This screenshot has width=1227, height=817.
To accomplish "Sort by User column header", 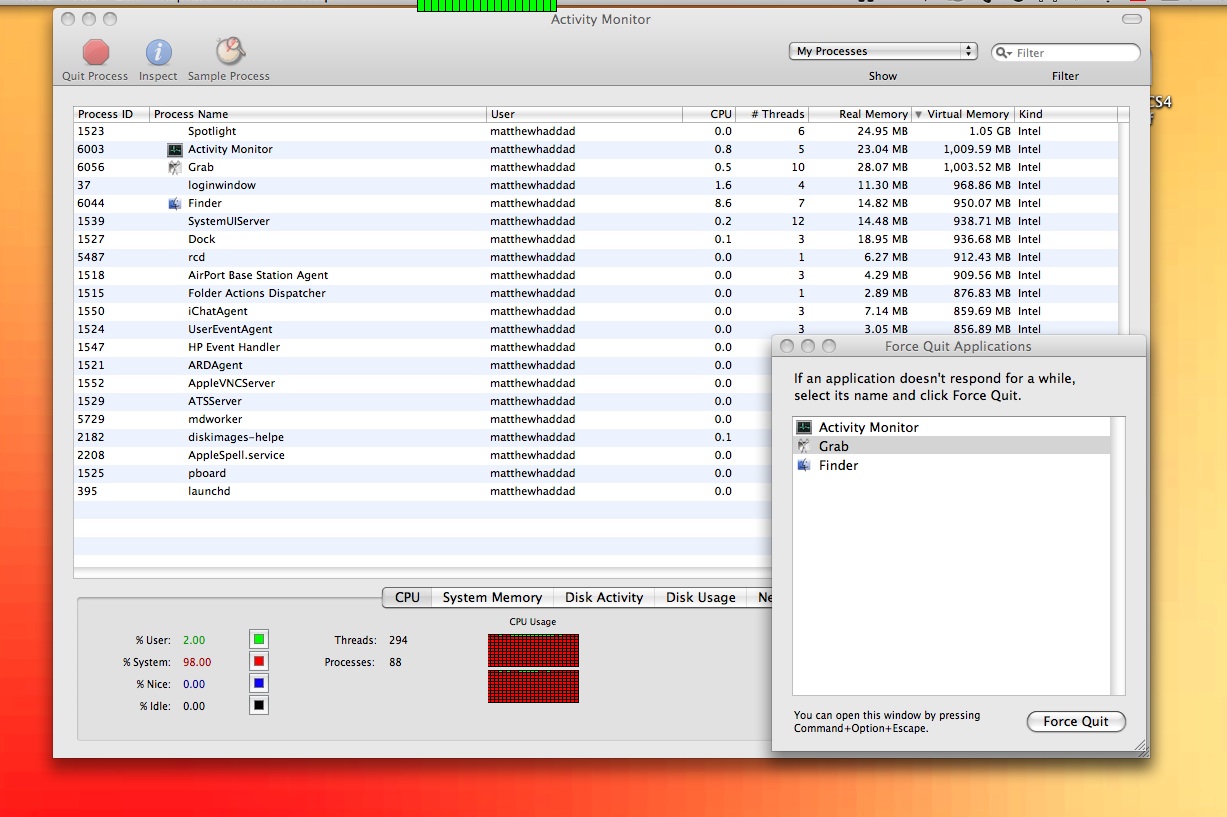I will [585, 114].
